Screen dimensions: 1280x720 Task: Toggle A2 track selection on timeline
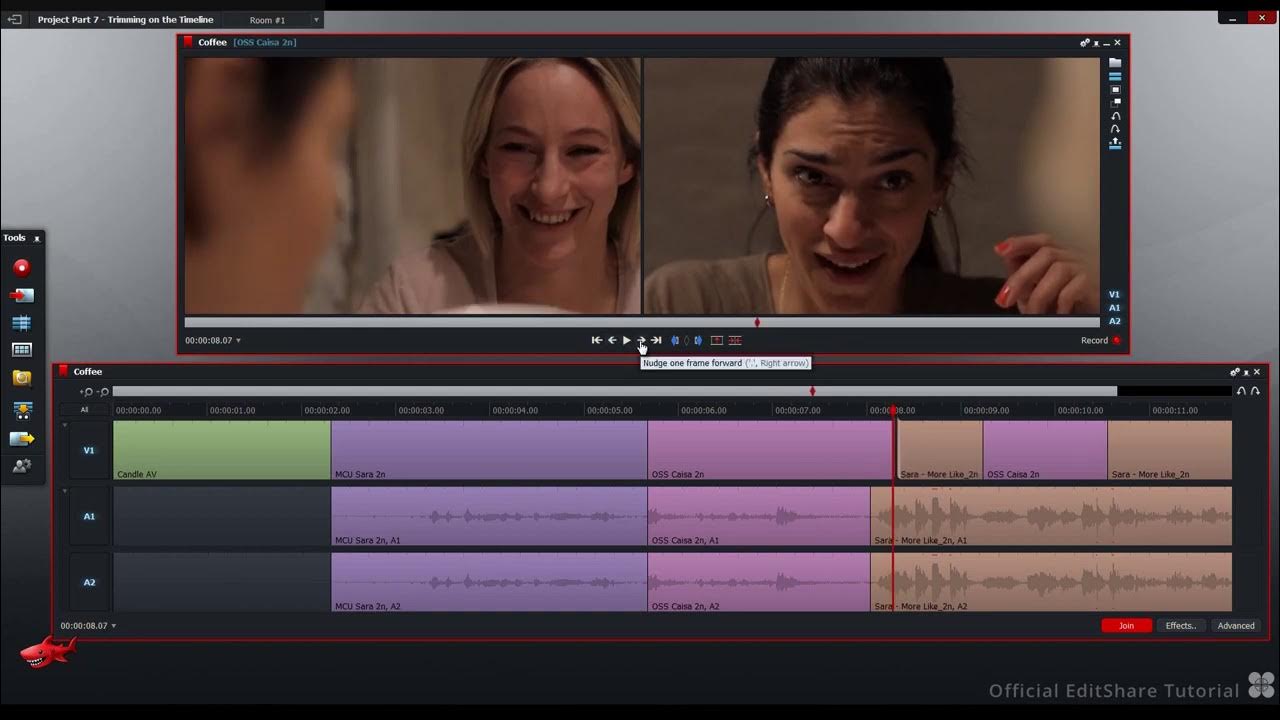89,582
